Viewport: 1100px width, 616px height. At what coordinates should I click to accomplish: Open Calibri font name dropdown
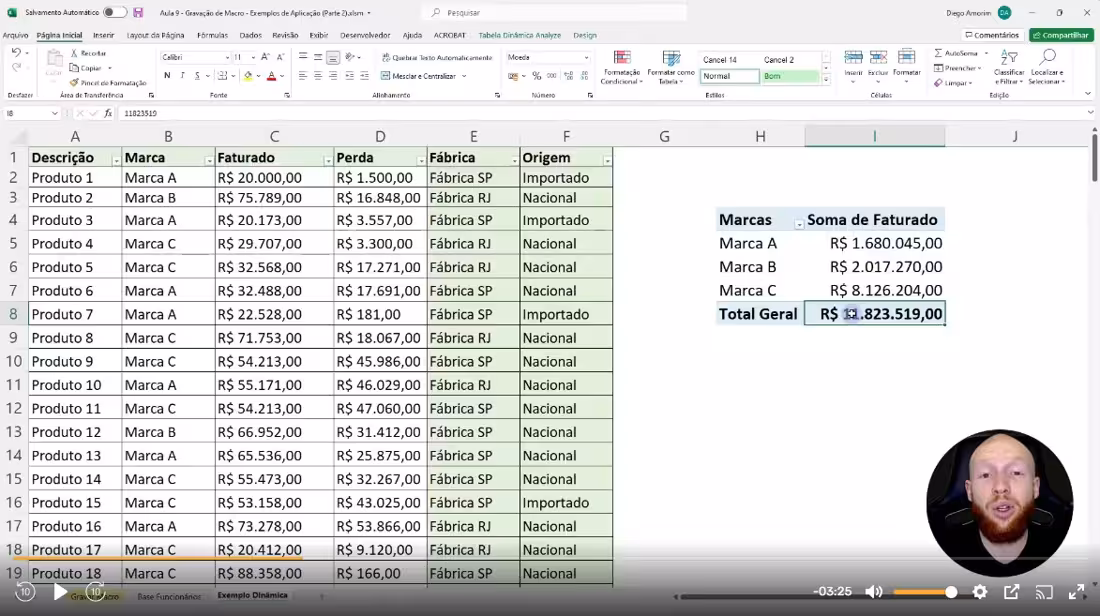(x=227, y=58)
